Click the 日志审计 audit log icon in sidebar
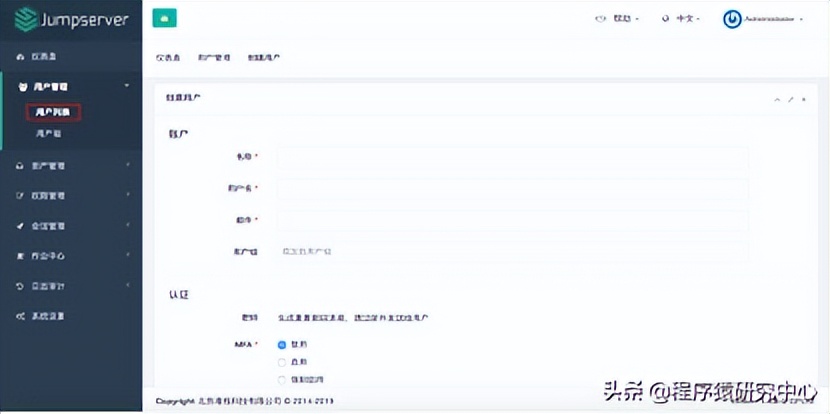 20,286
